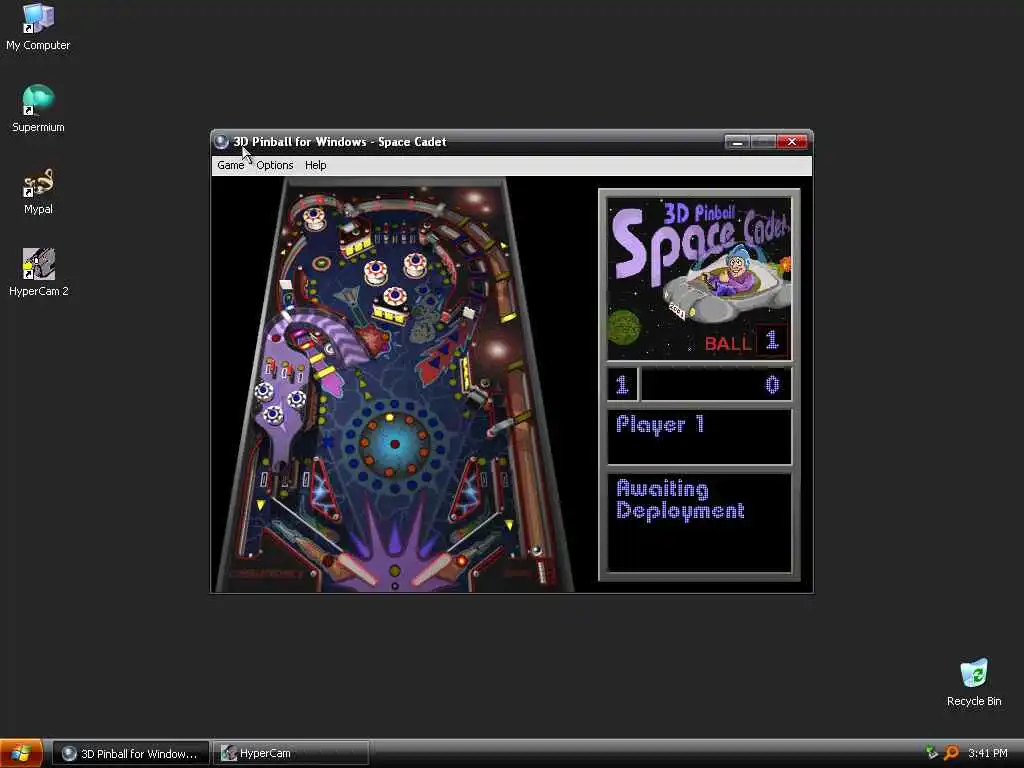The width and height of the screenshot is (1024, 768).
Task: Click the magnifier icon in system tray
Action: pyautogui.click(x=952, y=753)
